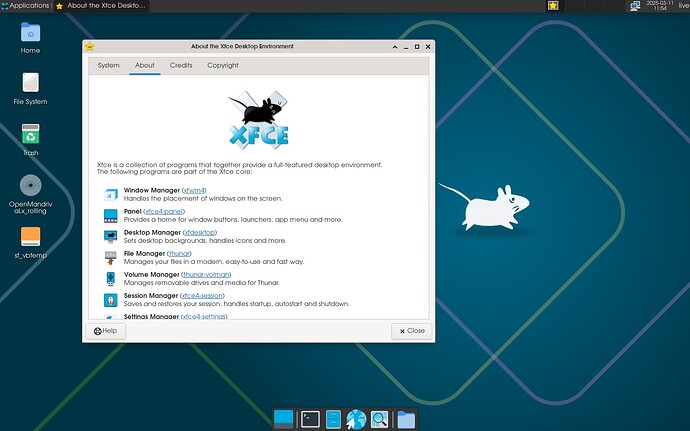The width and height of the screenshot is (690, 431).
Task: Click the Xfce mouse logo image
Action: click(x=259, y=118)
